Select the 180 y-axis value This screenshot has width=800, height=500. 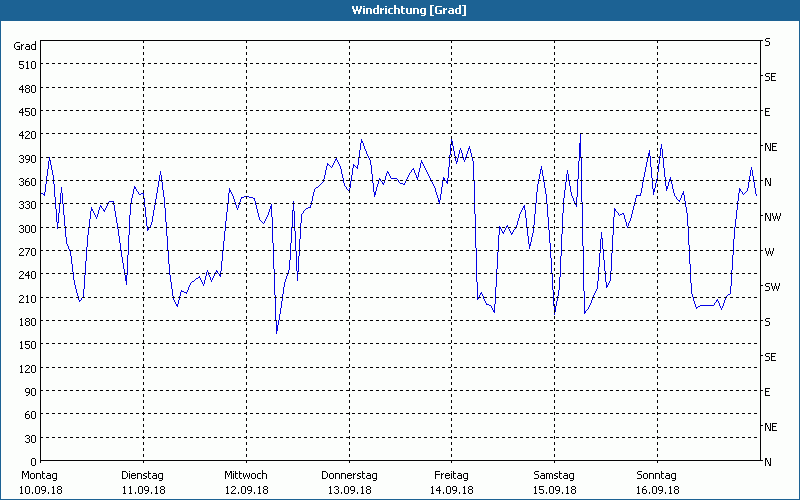pyautogui.click(x=28, y=322)
